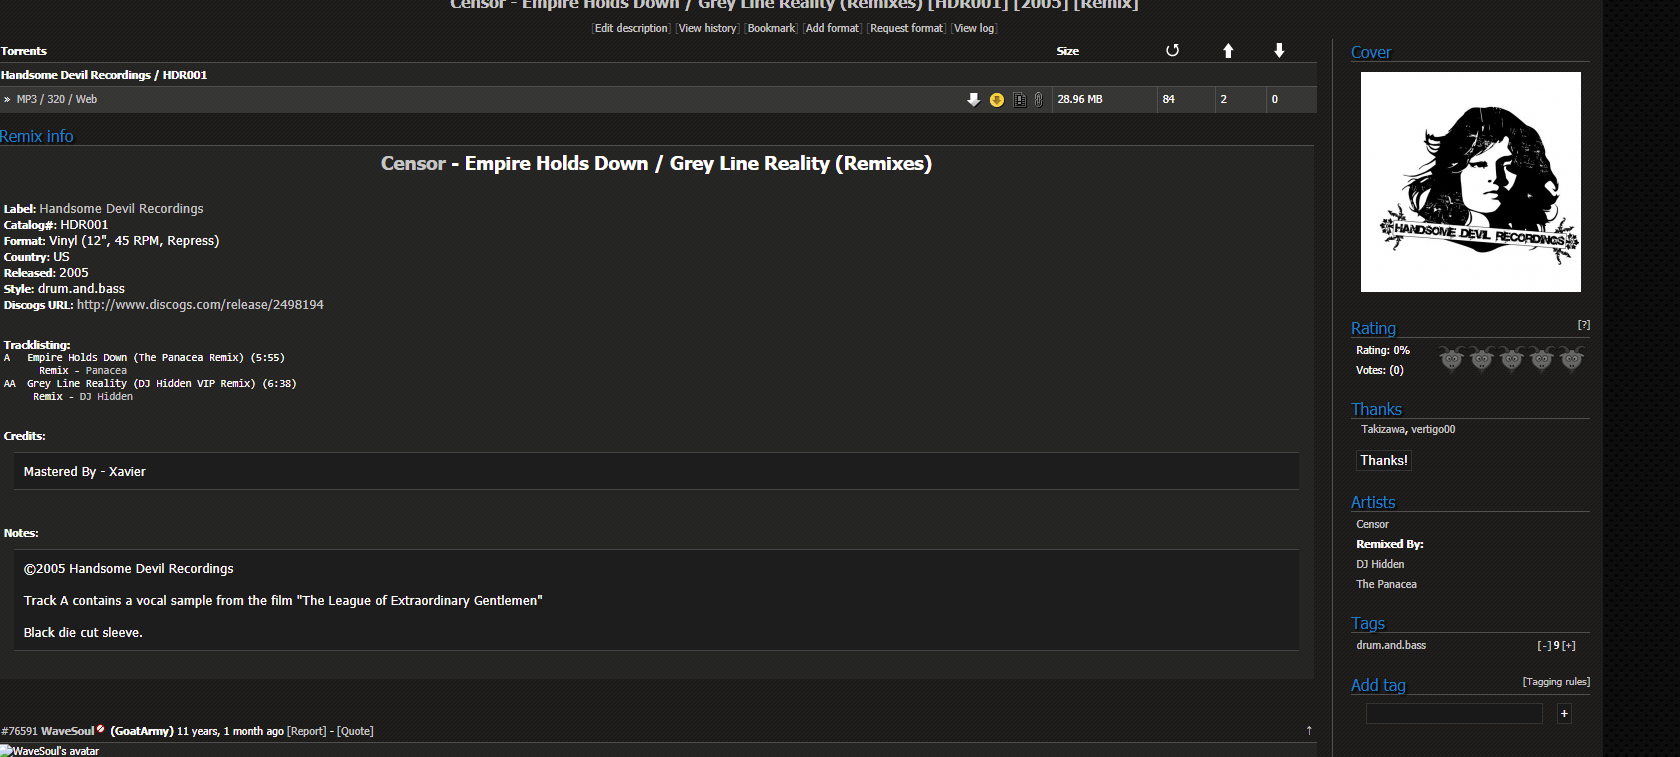The image size is (1680, 757).
Task: Upvote the drum.and.bass tag with [+]
Action: (1569, 646)
